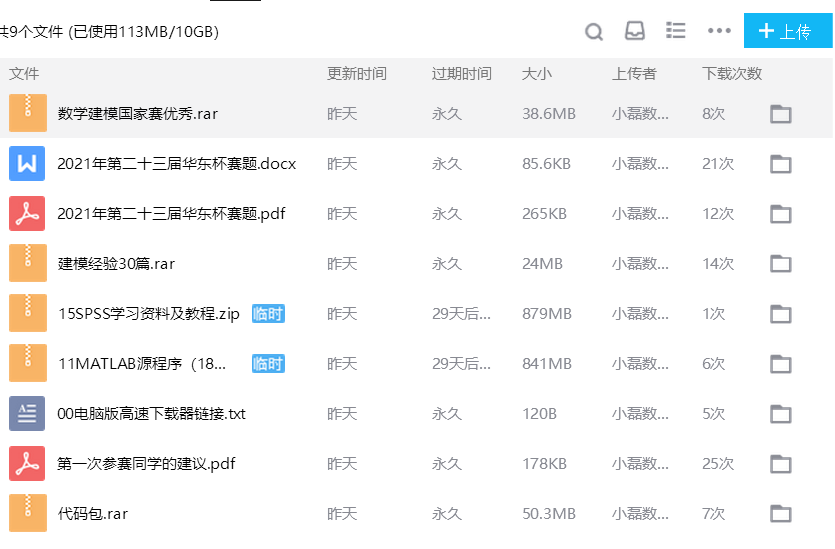Click folder icon for 数学建模国家赛优秀.rar row
835x549 pixels.
[x=781, y=114]
